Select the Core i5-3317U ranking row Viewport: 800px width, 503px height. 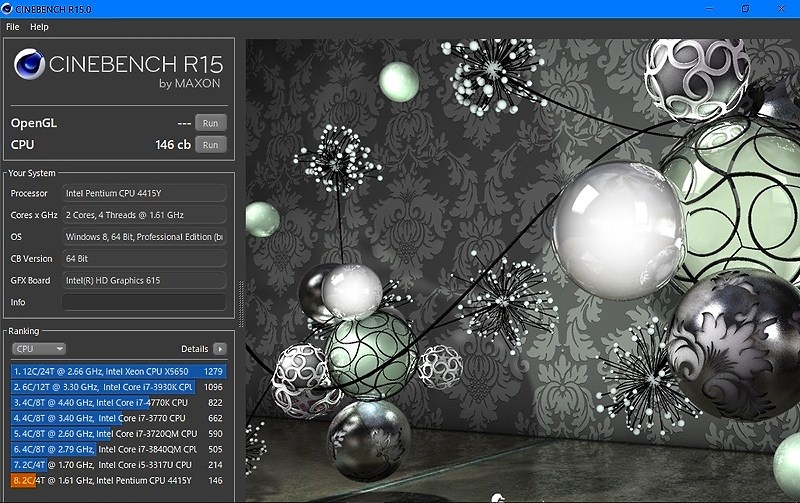tap(119, 465)
